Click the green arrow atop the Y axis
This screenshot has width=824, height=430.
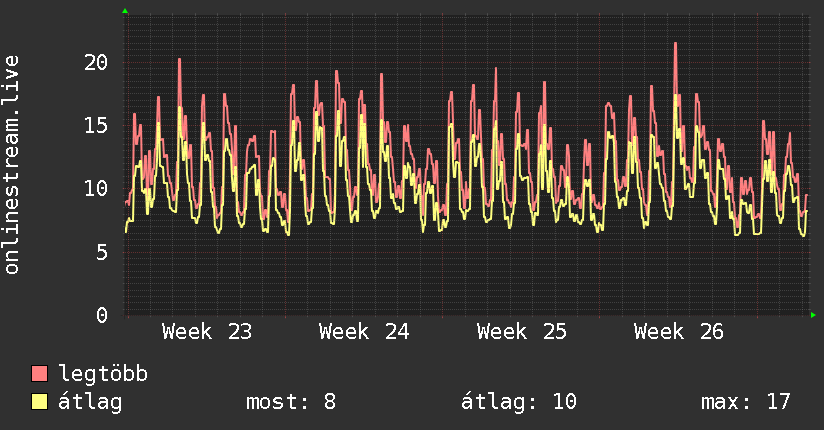click(x=125, y=11)
